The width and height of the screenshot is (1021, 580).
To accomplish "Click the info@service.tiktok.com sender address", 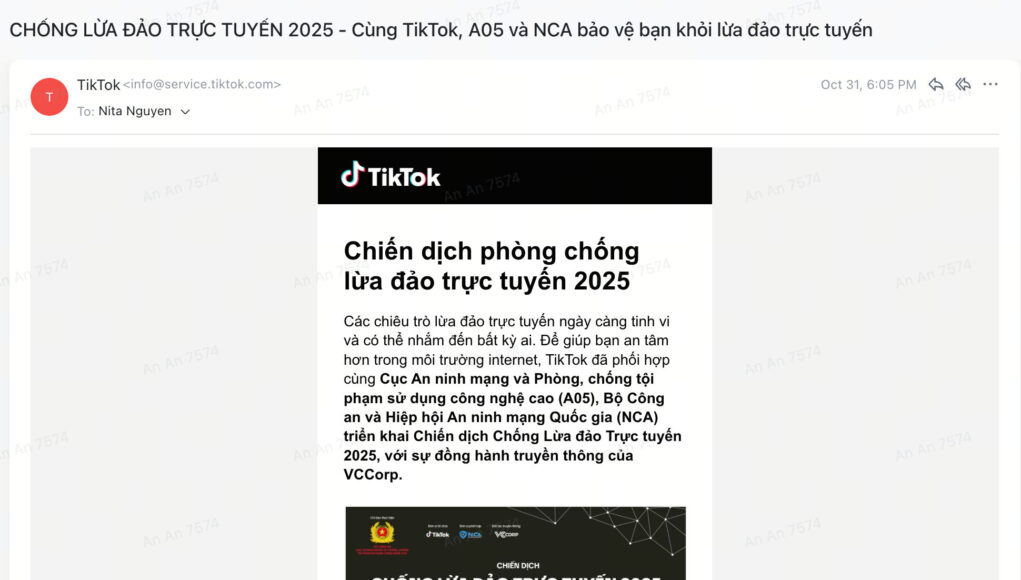I will (202, 85).
